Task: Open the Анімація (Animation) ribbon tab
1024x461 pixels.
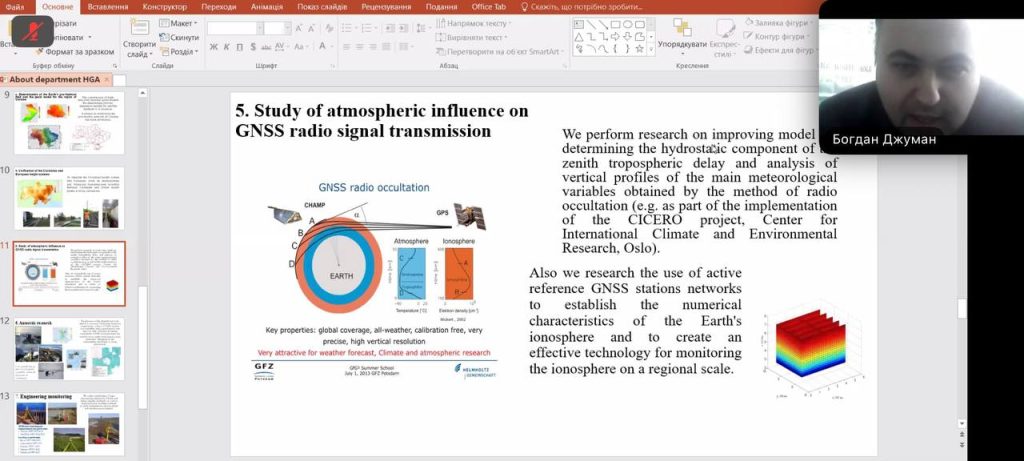Action: [x=266, y=6]
